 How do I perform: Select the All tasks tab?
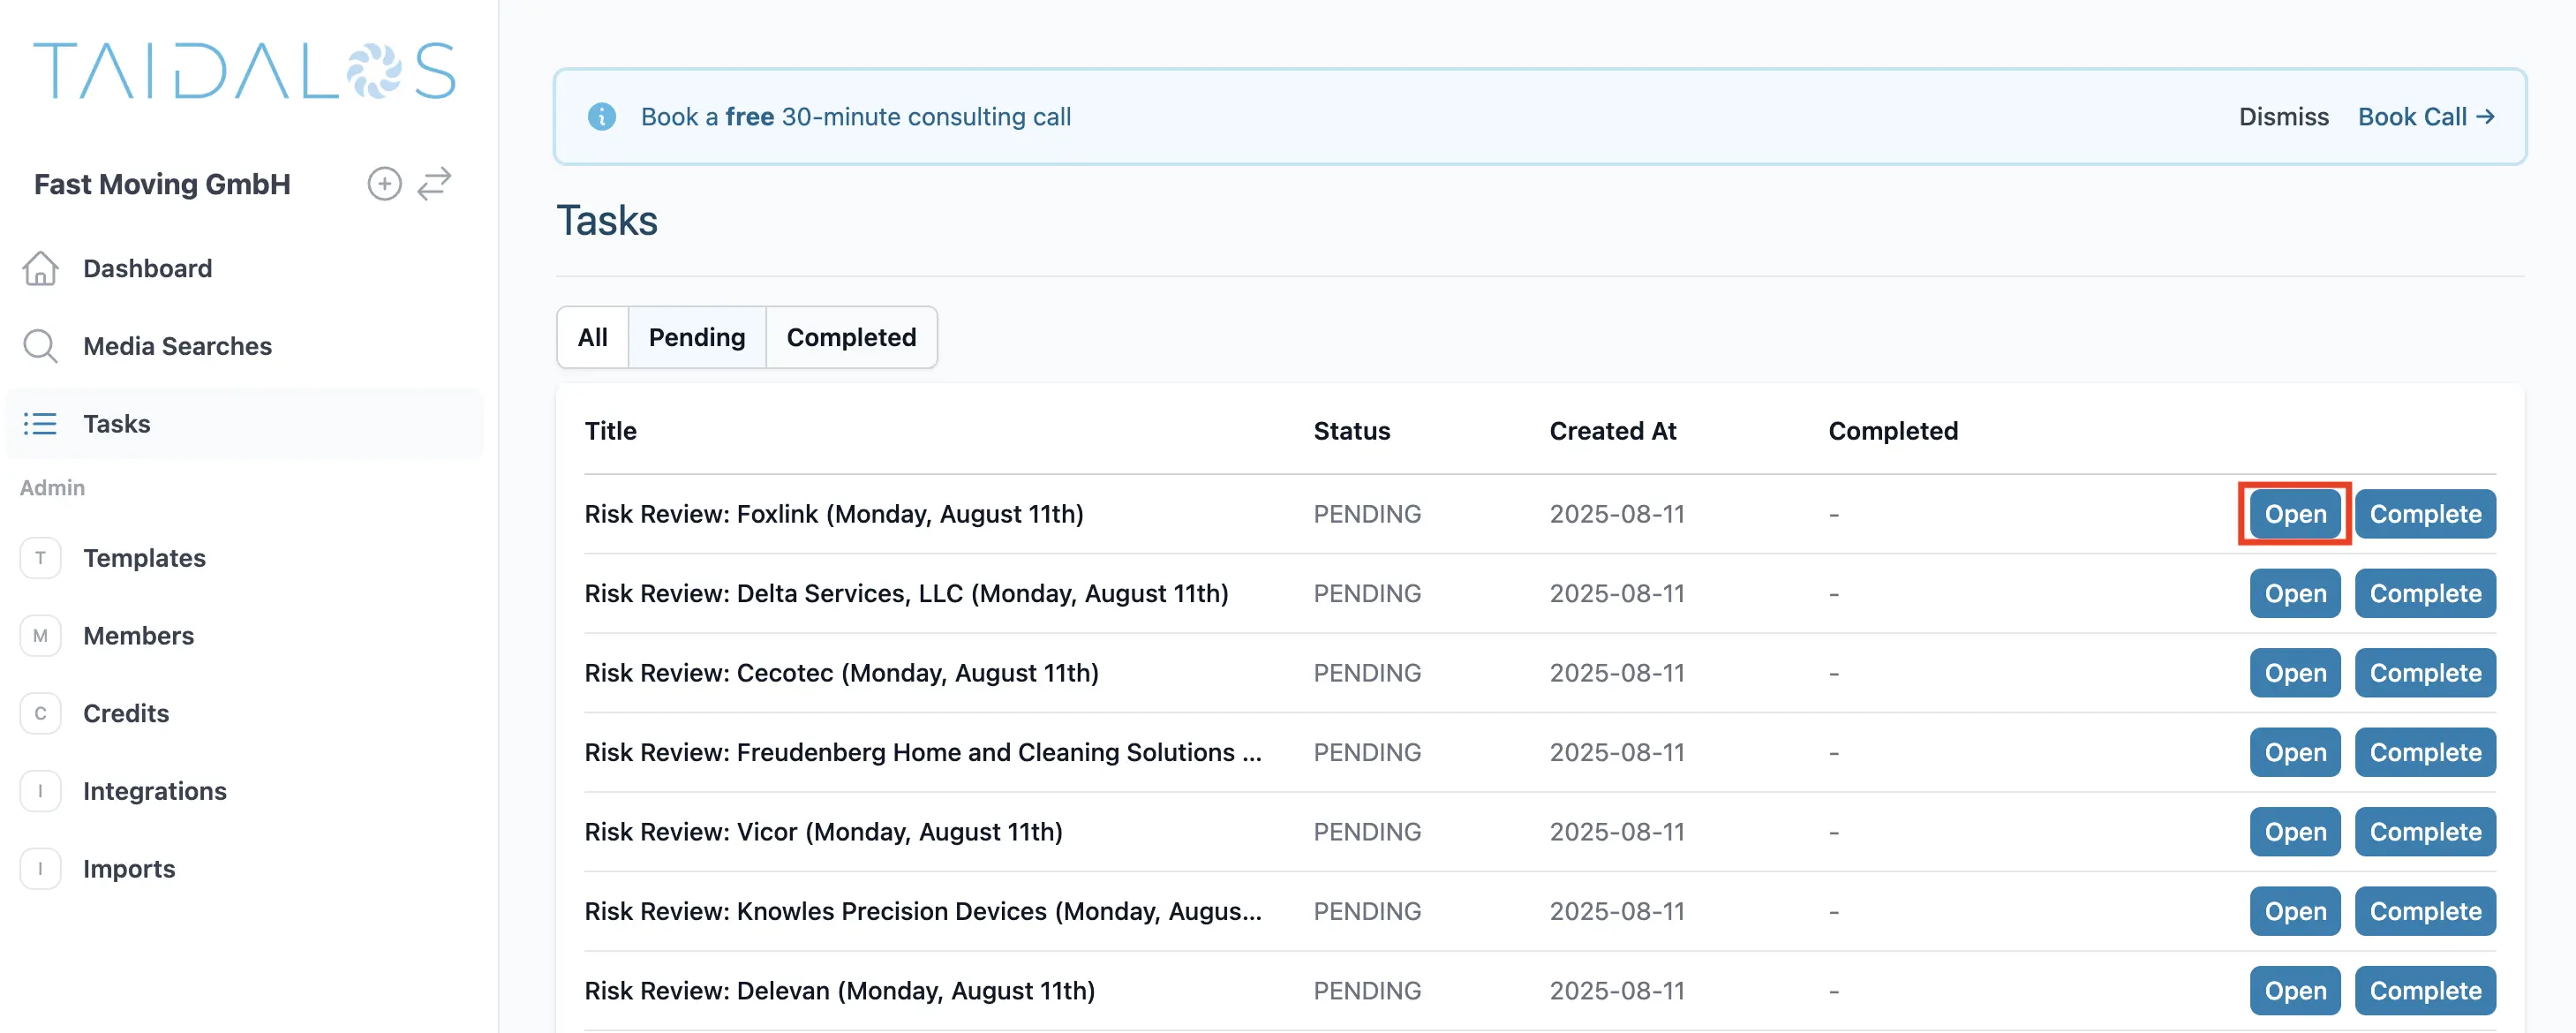pyautogui.click(x=592, y=338)
